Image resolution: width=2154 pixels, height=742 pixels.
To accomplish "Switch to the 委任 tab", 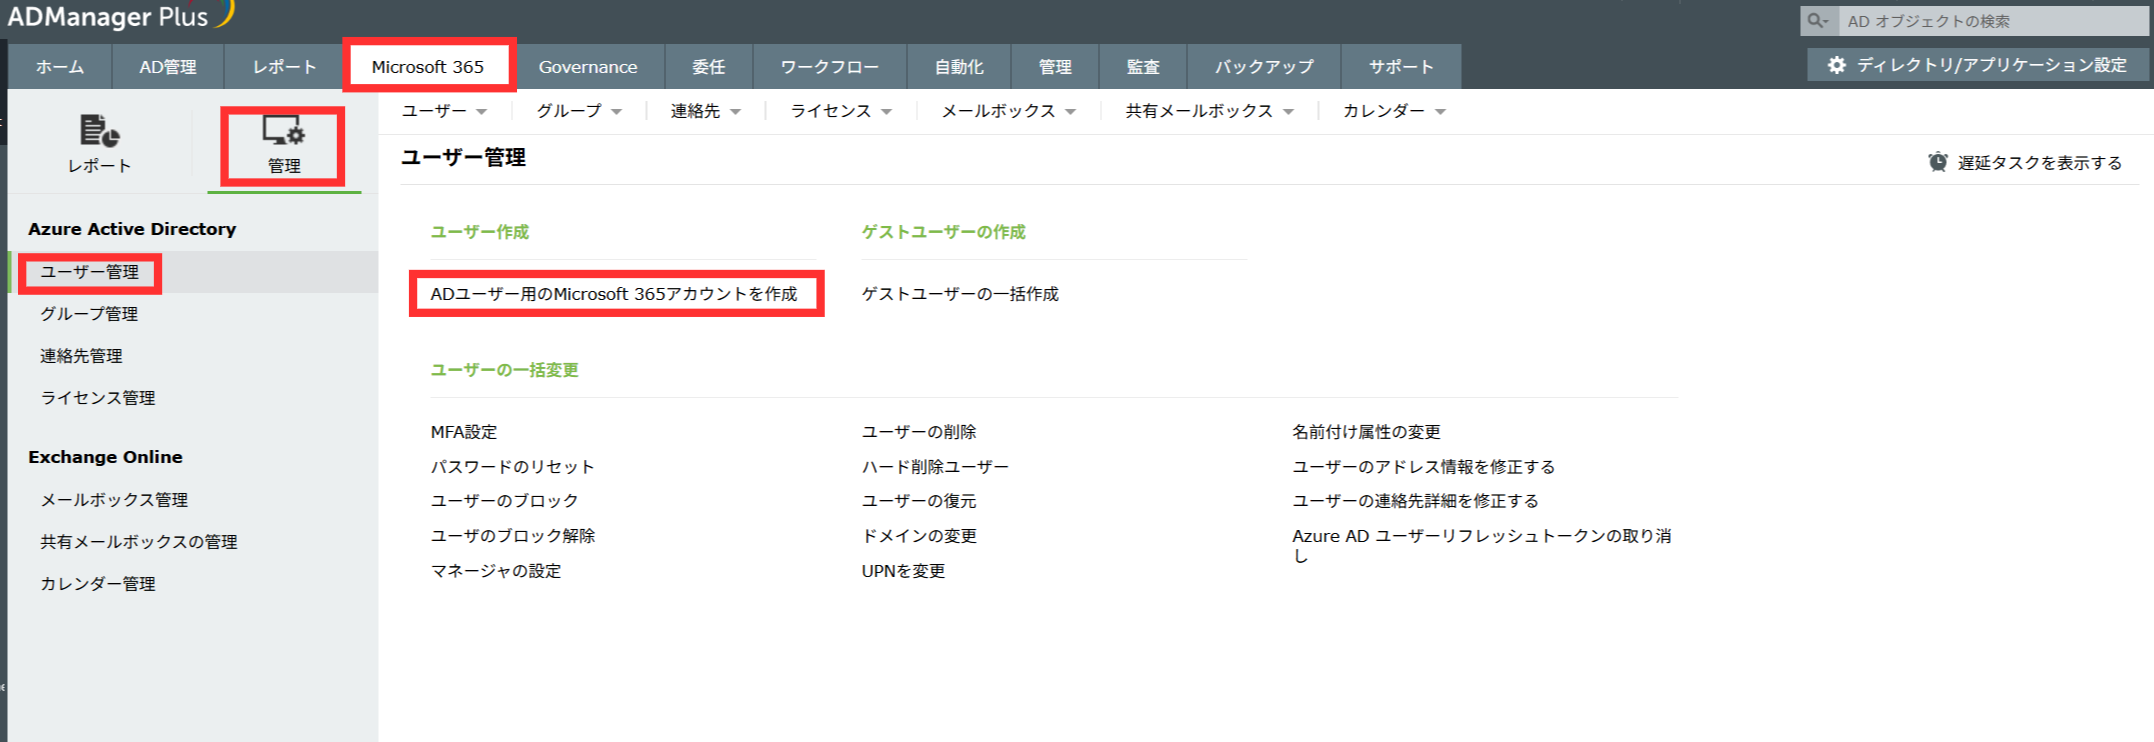I will [x=709, y=67].
